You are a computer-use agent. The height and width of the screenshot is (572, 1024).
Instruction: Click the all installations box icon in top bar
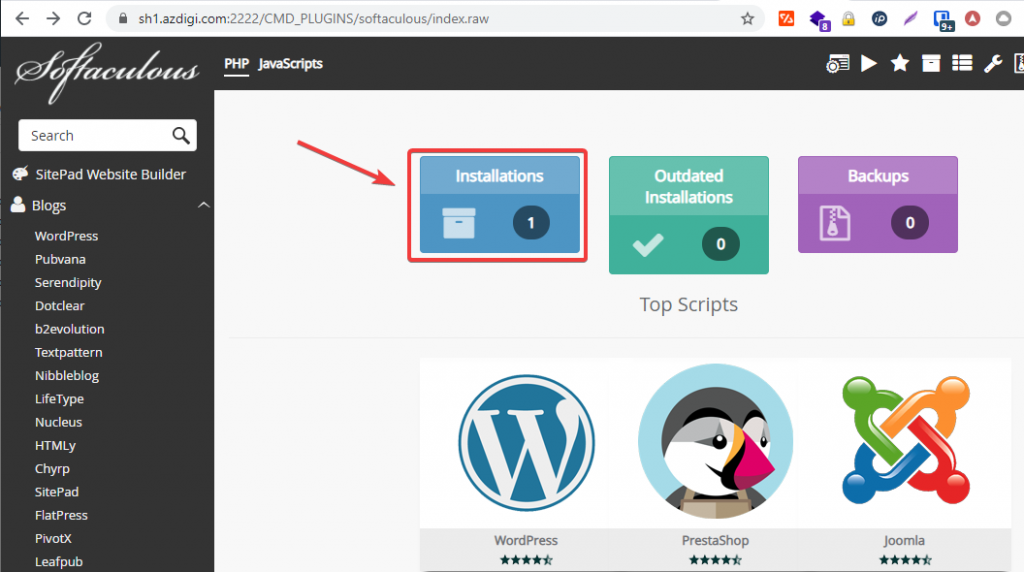[x=931, y=63]
